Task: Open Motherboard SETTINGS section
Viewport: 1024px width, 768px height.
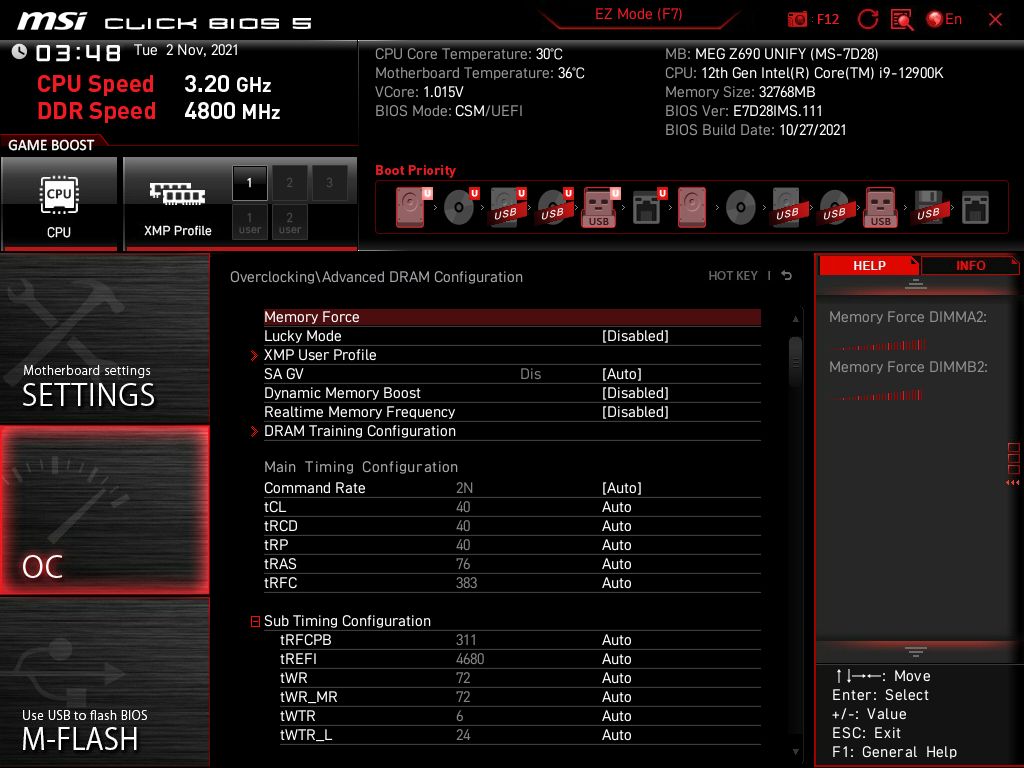Action: tap(104, 338)
